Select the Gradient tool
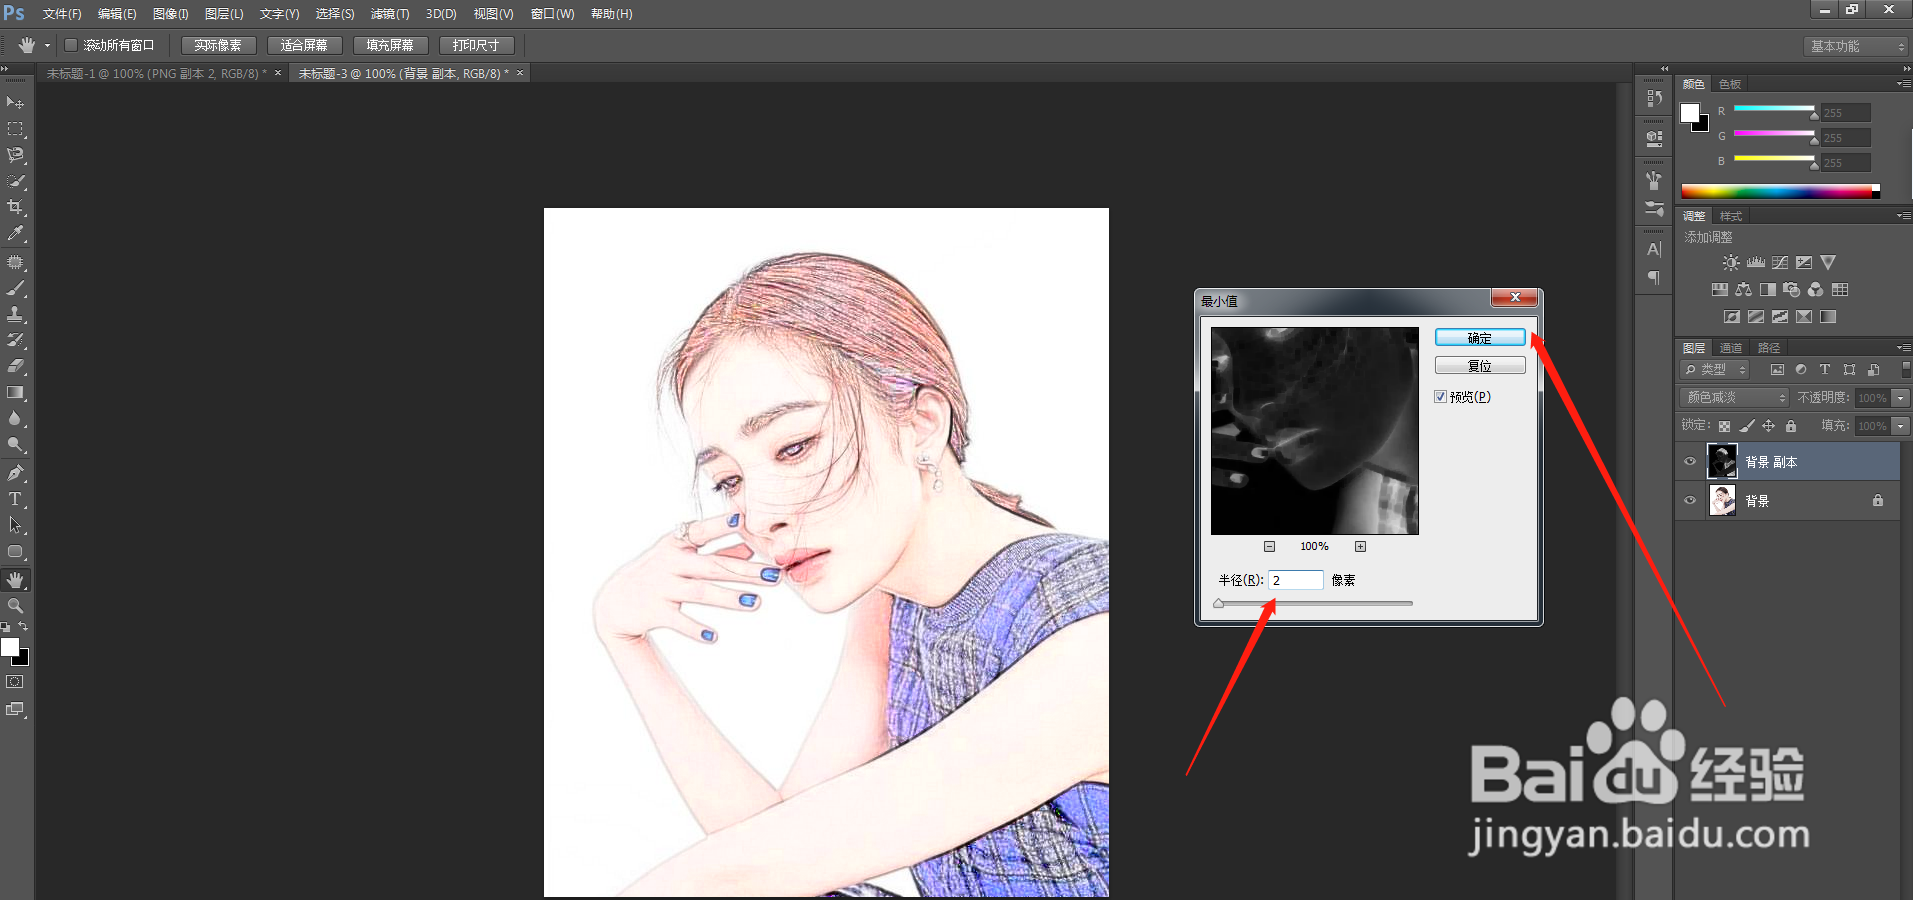Viewport: 1913px width, 900px height. [15, 393]
